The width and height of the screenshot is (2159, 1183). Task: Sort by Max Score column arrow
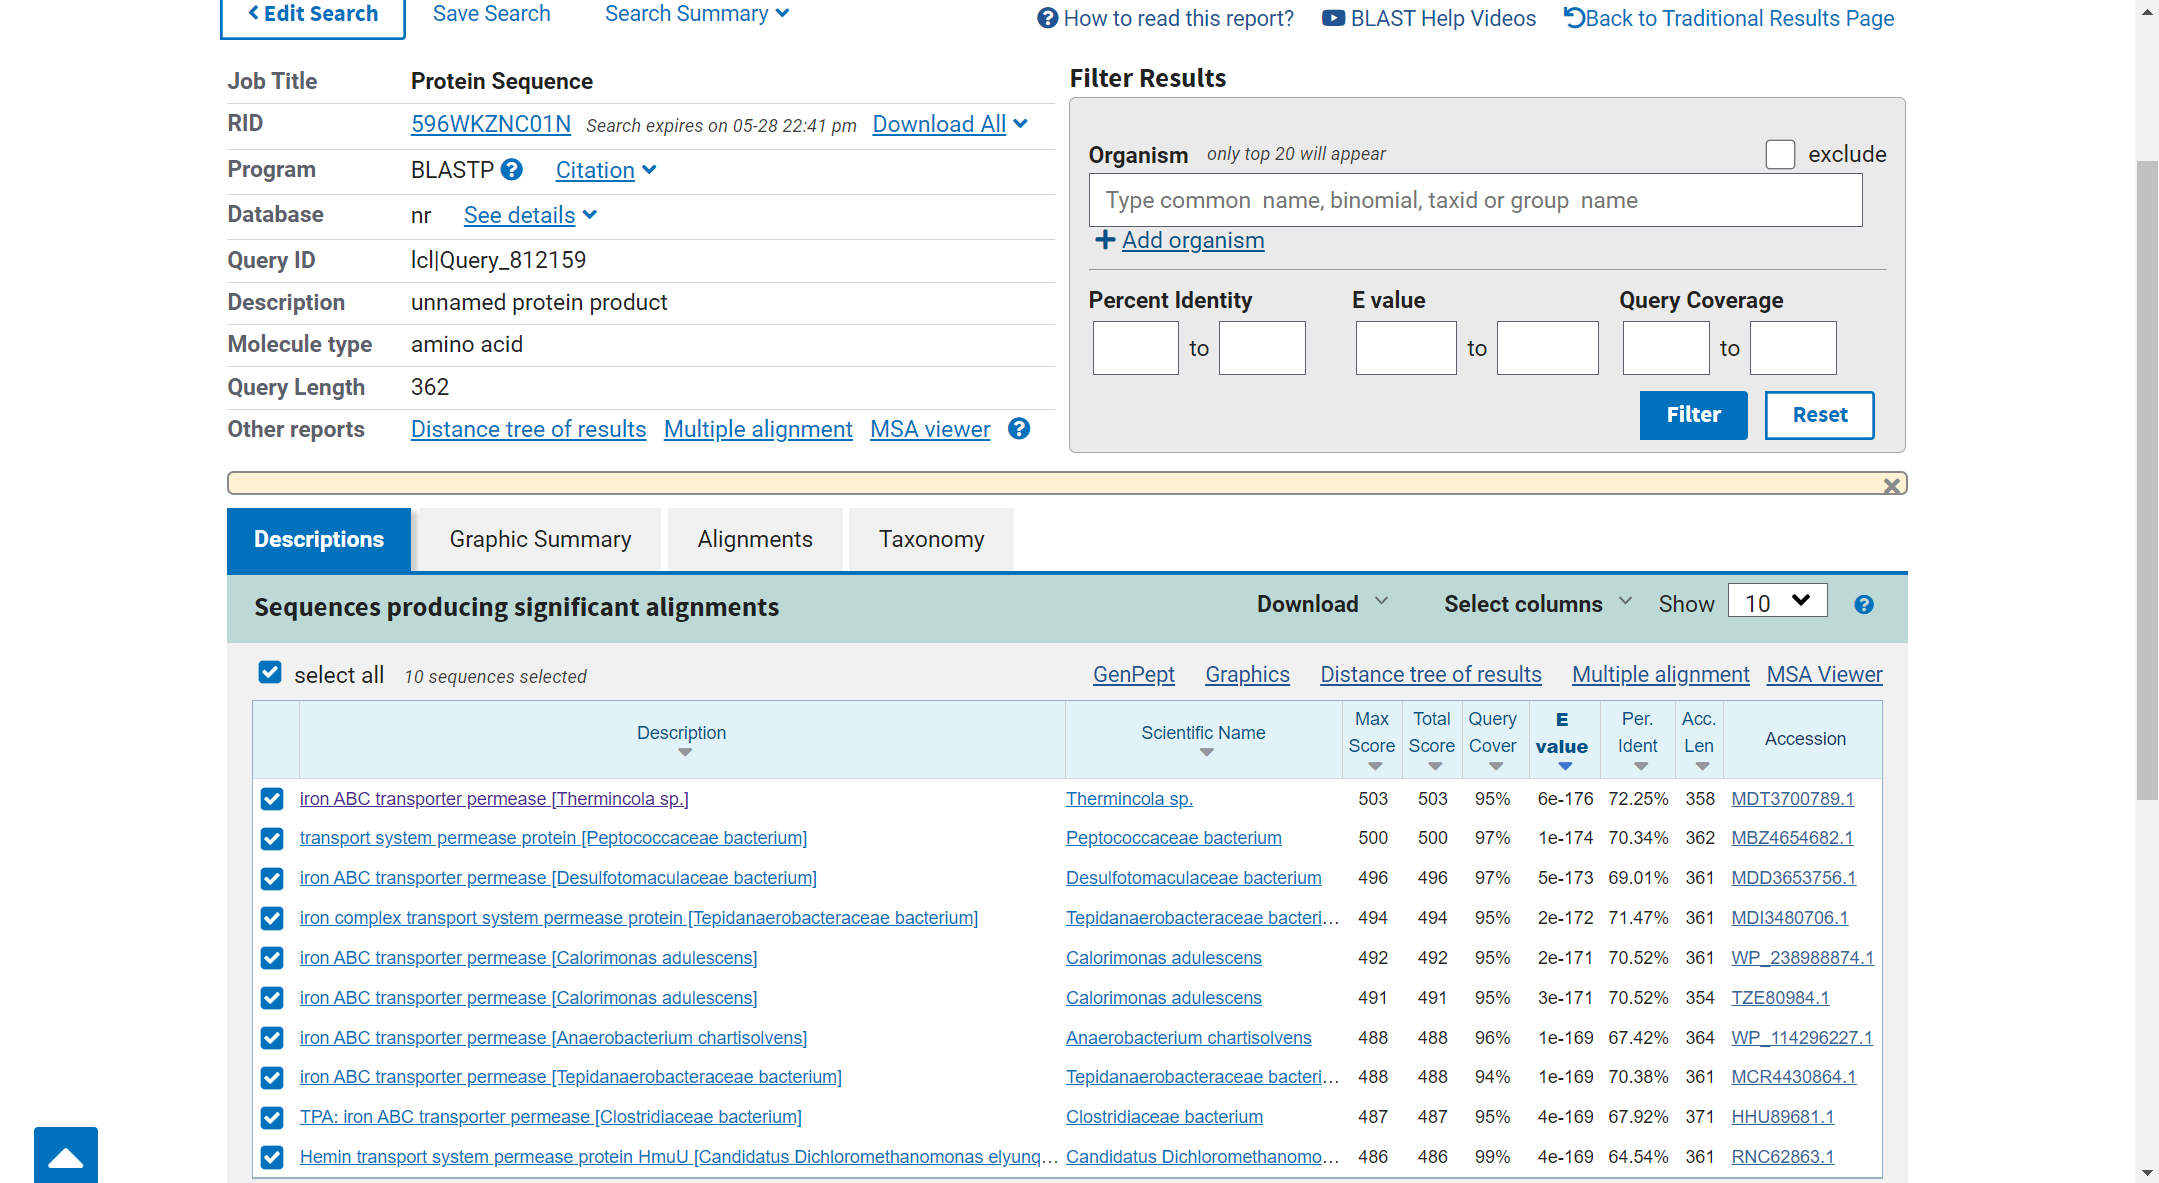1375,767
